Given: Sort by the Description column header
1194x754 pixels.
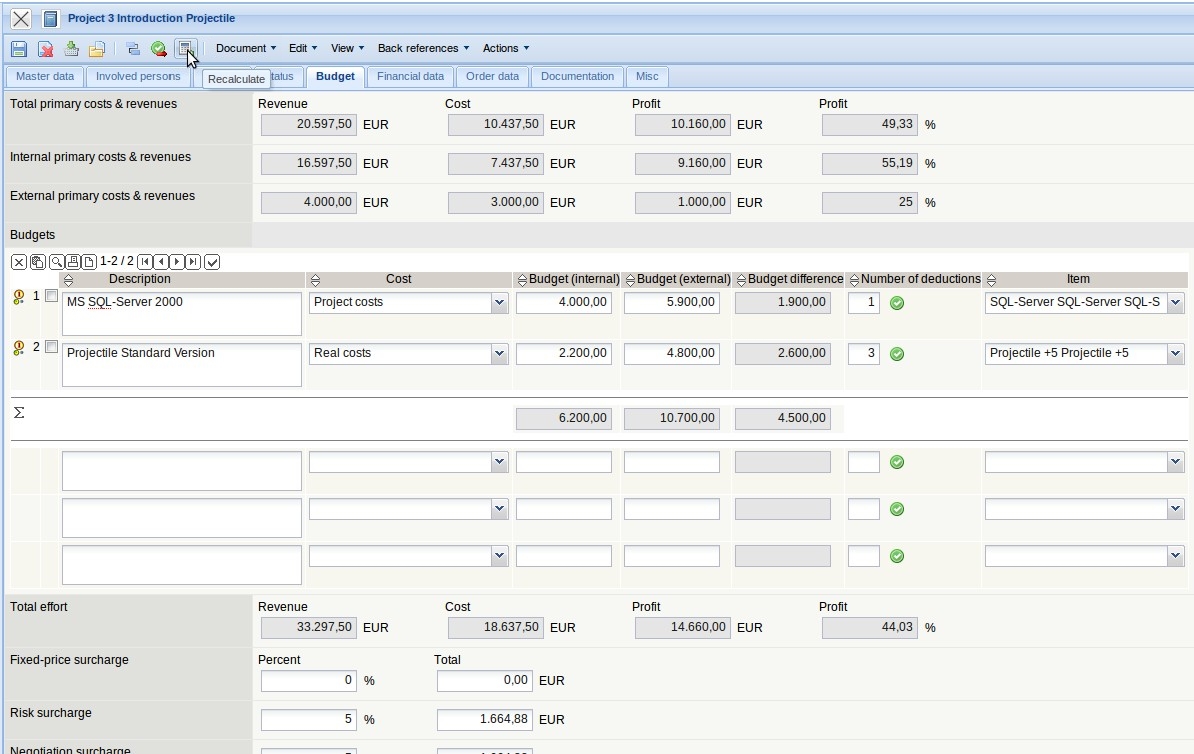Looking at the screenshot, I should (139, 279).
